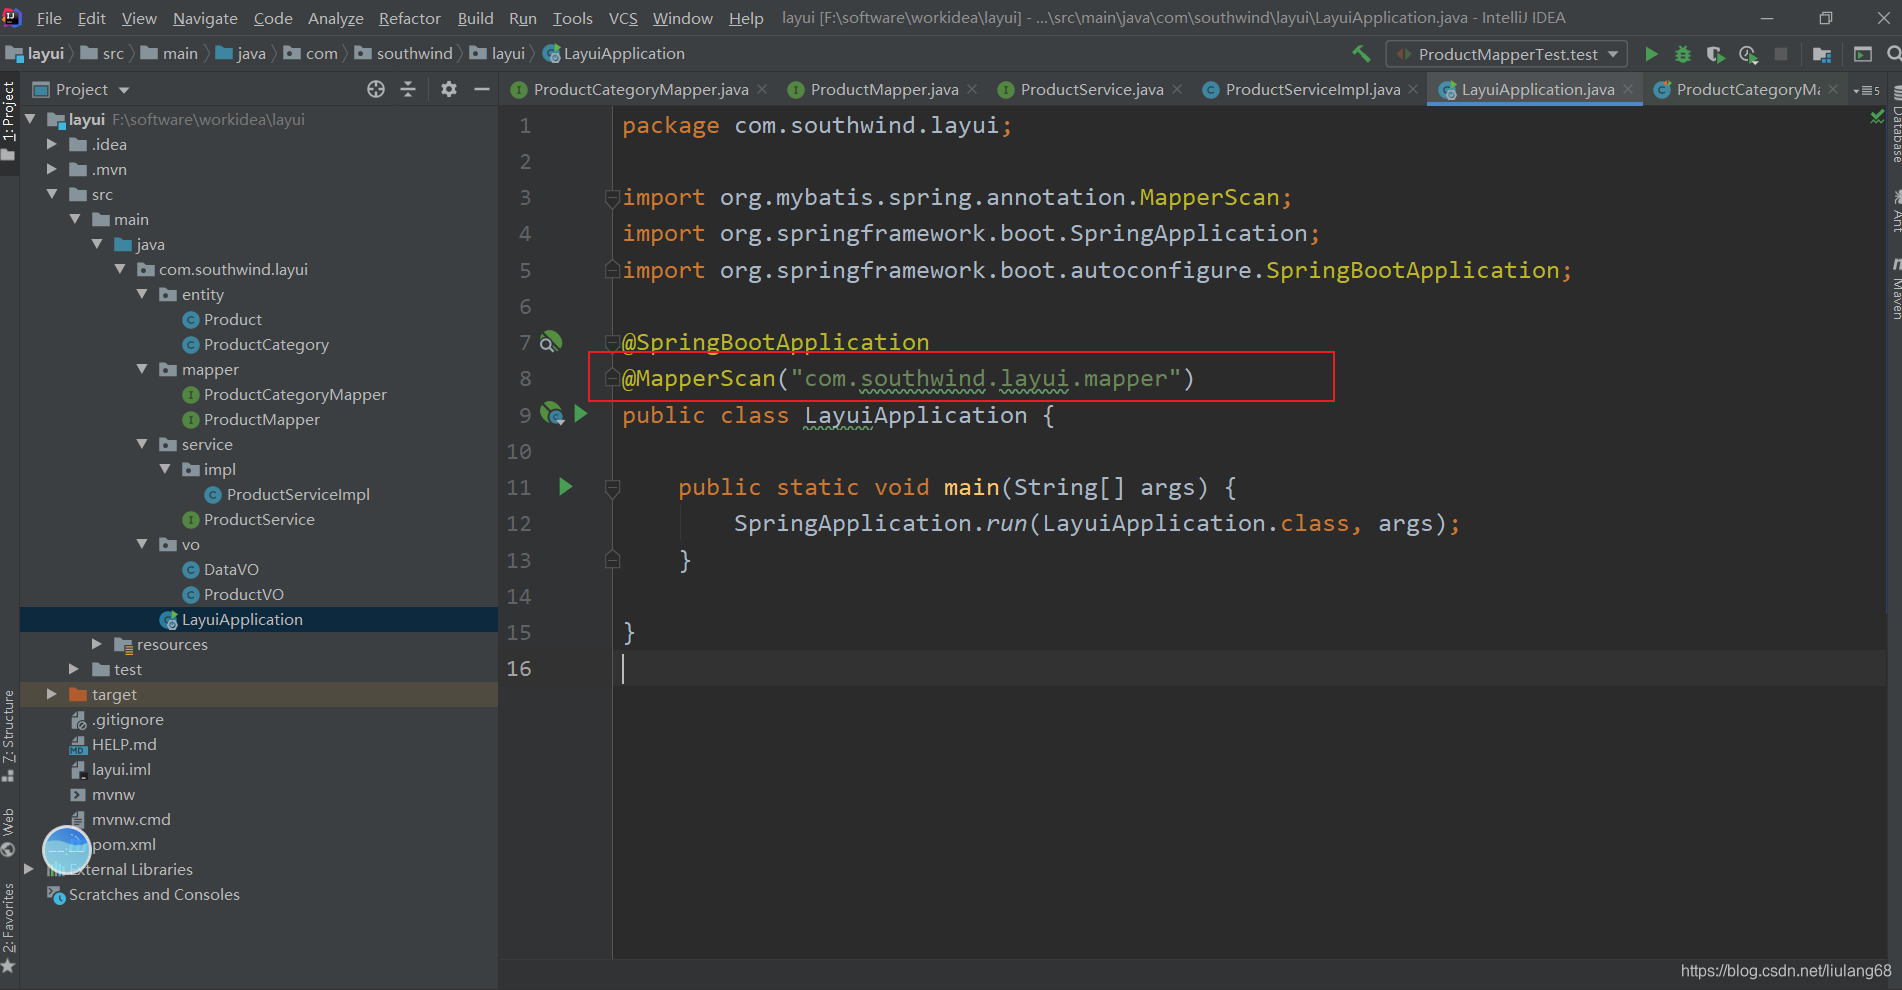
Task: Open Project panel settings gear
Action: pos(449,89)
